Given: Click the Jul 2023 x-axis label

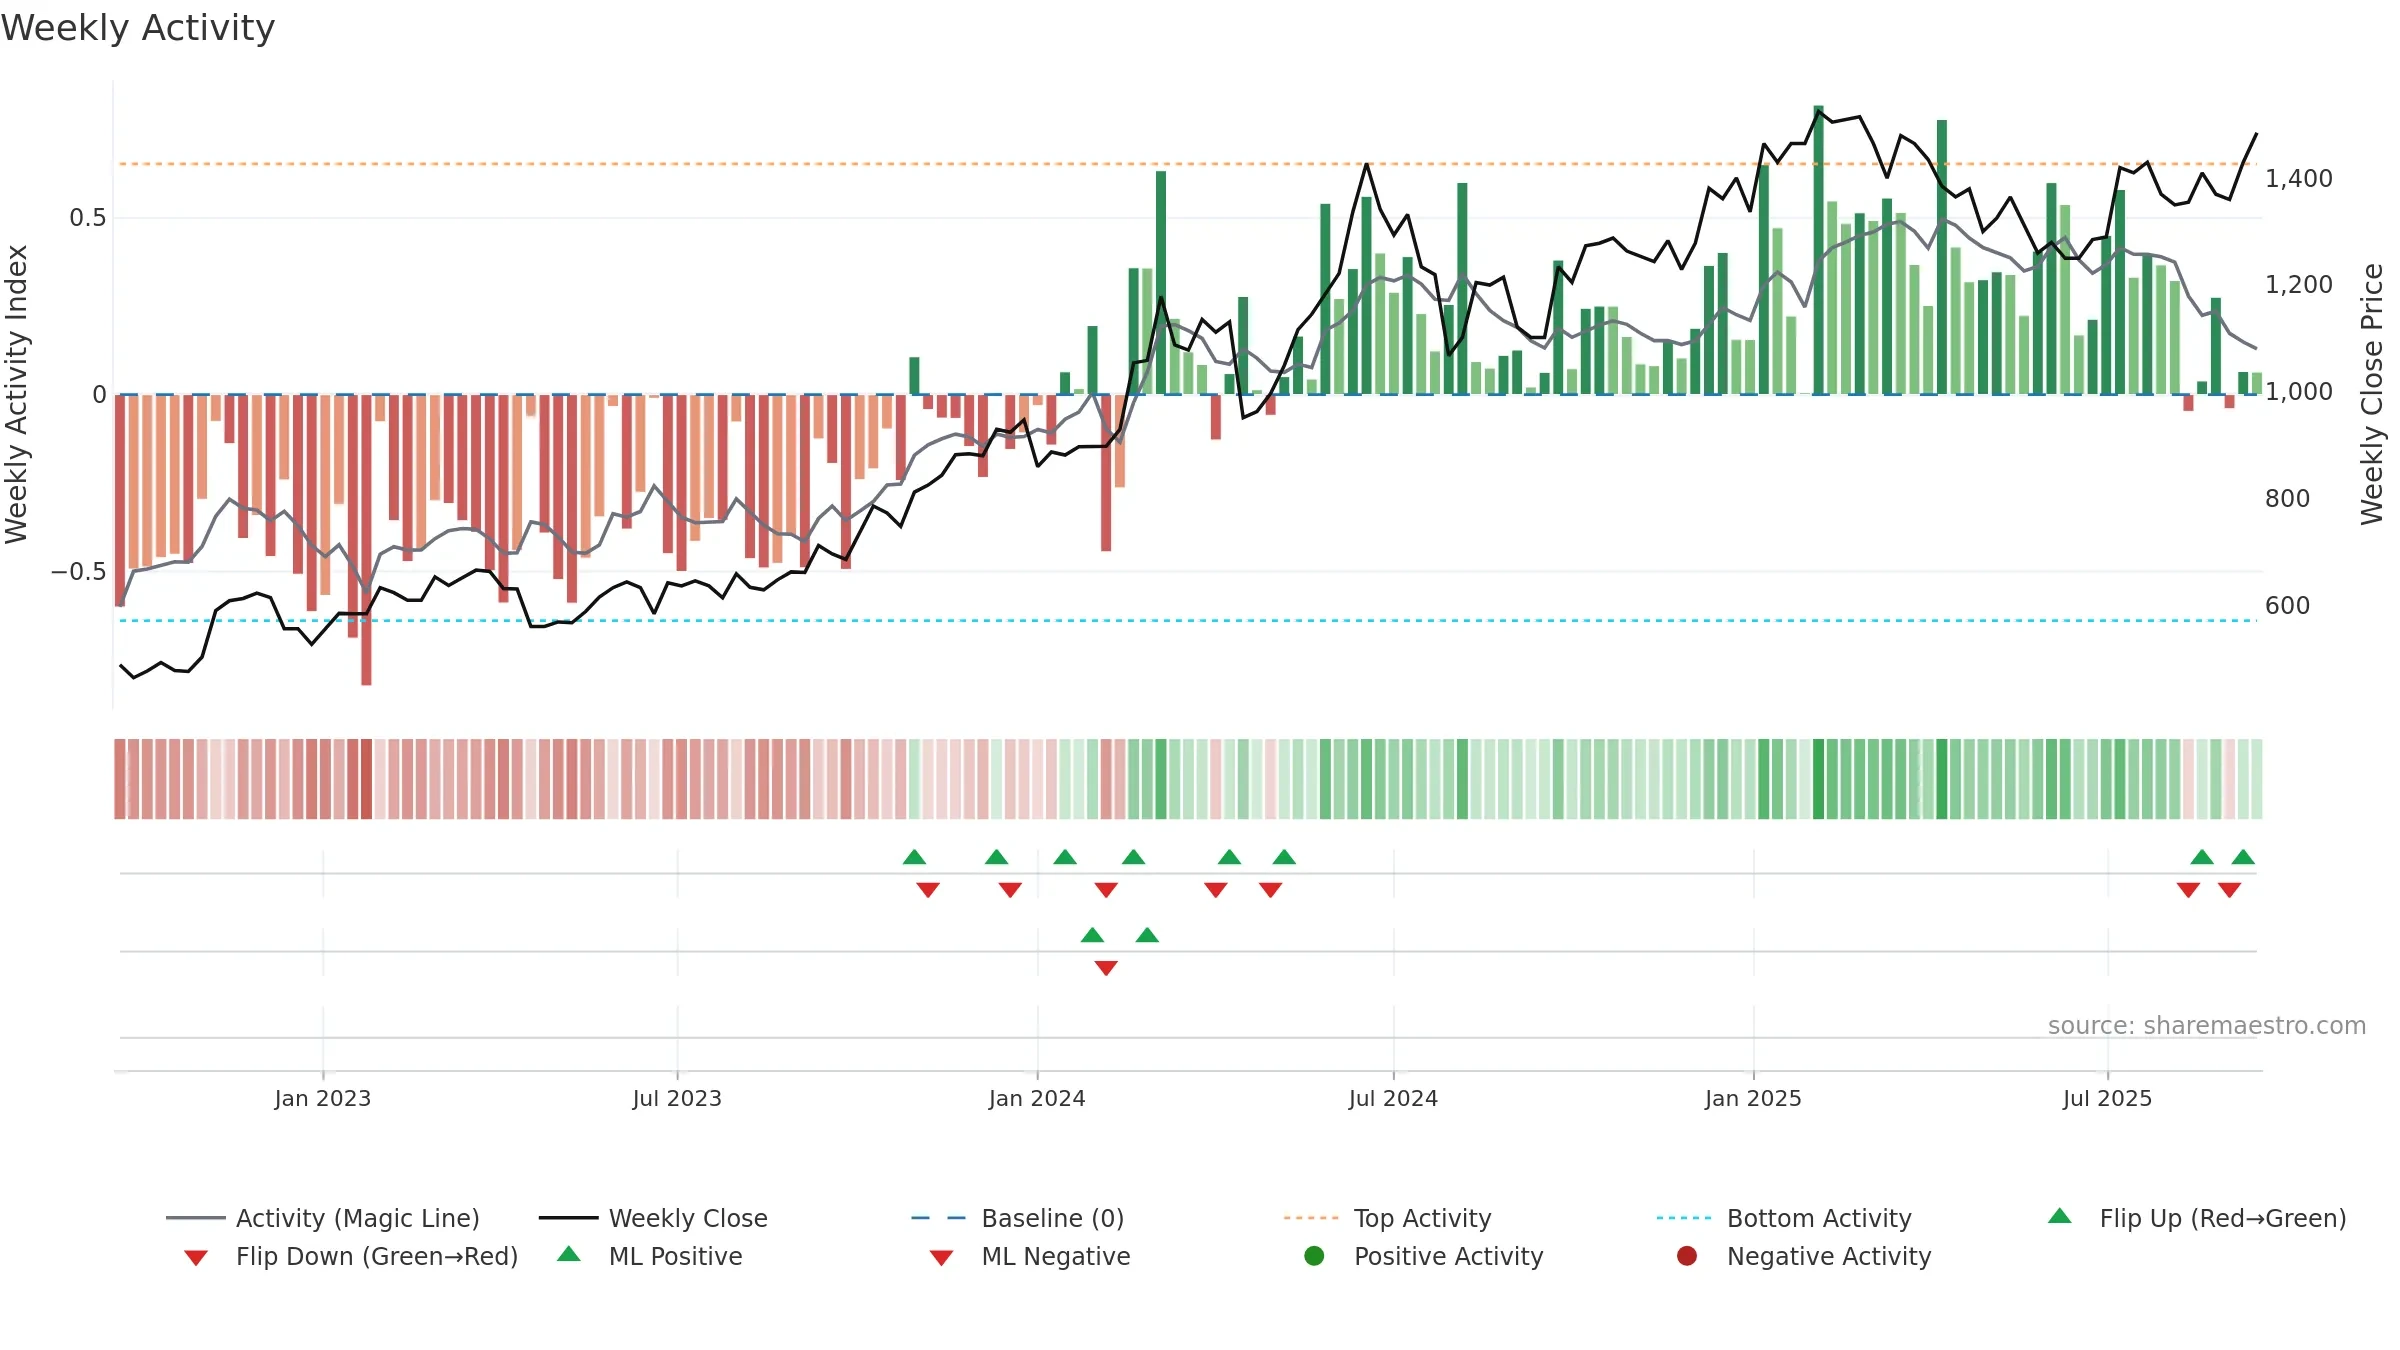Looking at the screenshot, I should (x=677, y=1098).
